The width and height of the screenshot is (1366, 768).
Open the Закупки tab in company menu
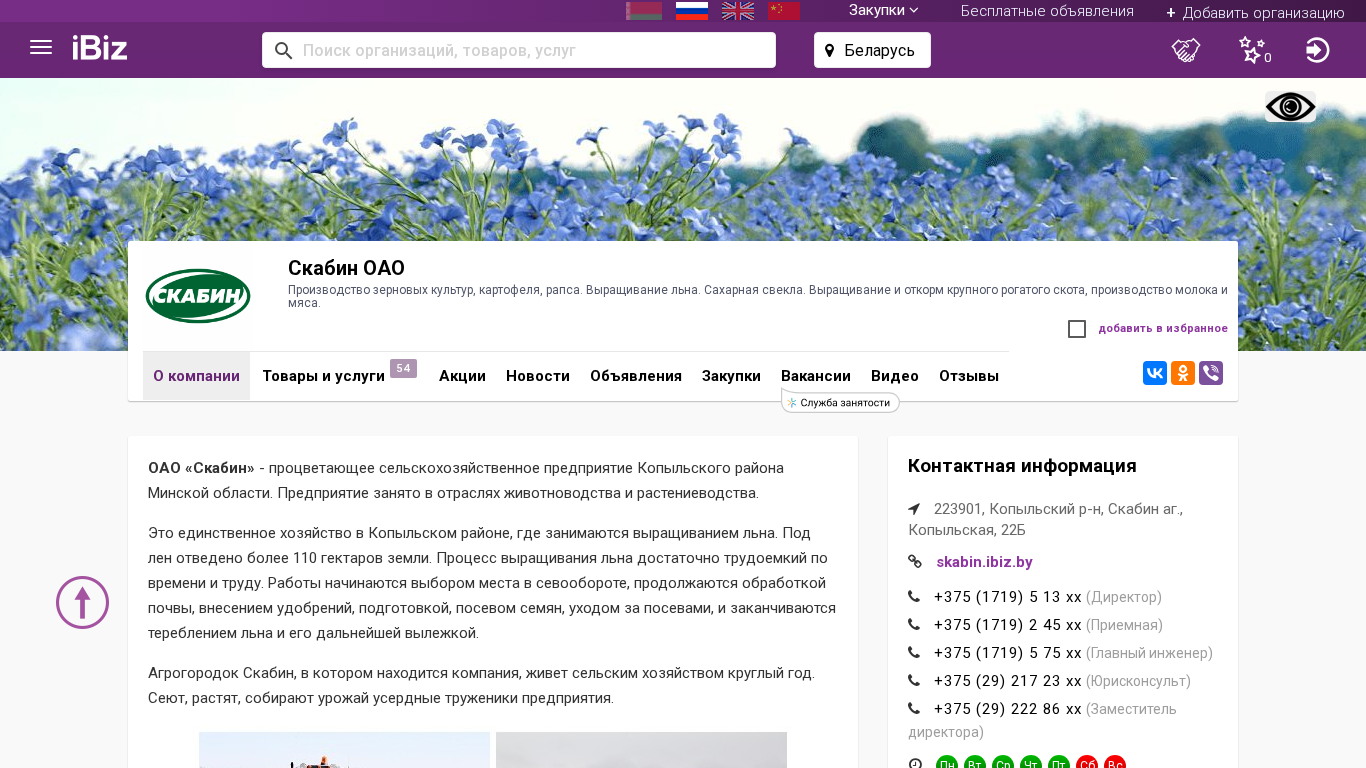coord(731,376)
